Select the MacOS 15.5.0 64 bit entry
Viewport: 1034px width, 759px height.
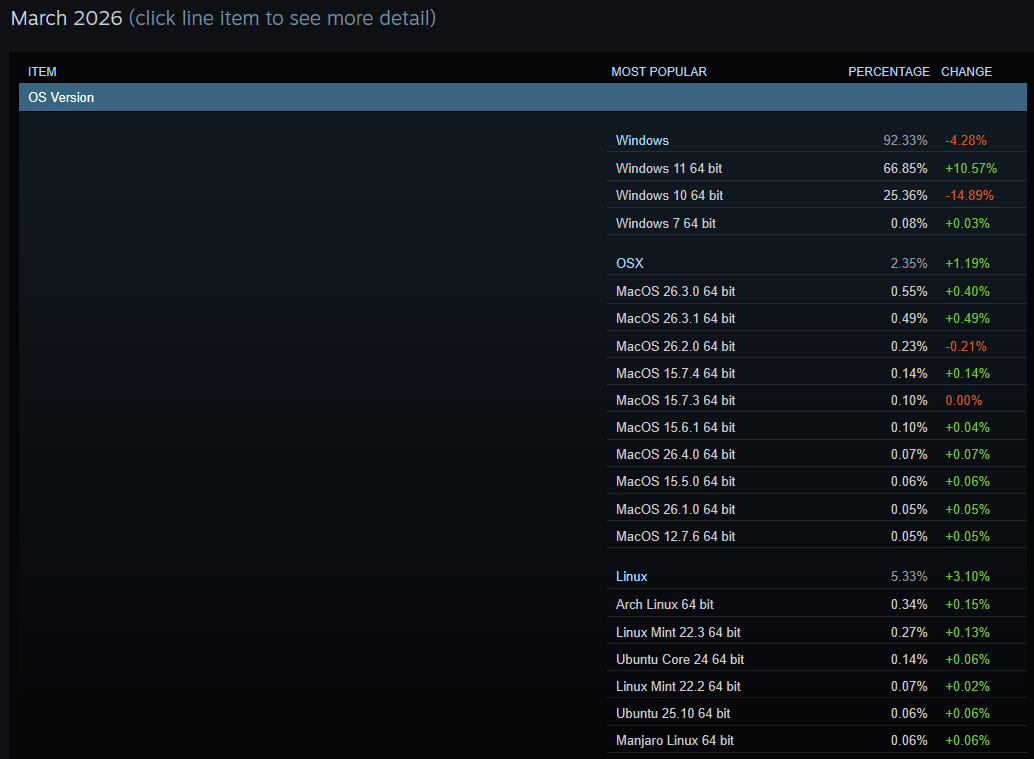coord(816,481)
